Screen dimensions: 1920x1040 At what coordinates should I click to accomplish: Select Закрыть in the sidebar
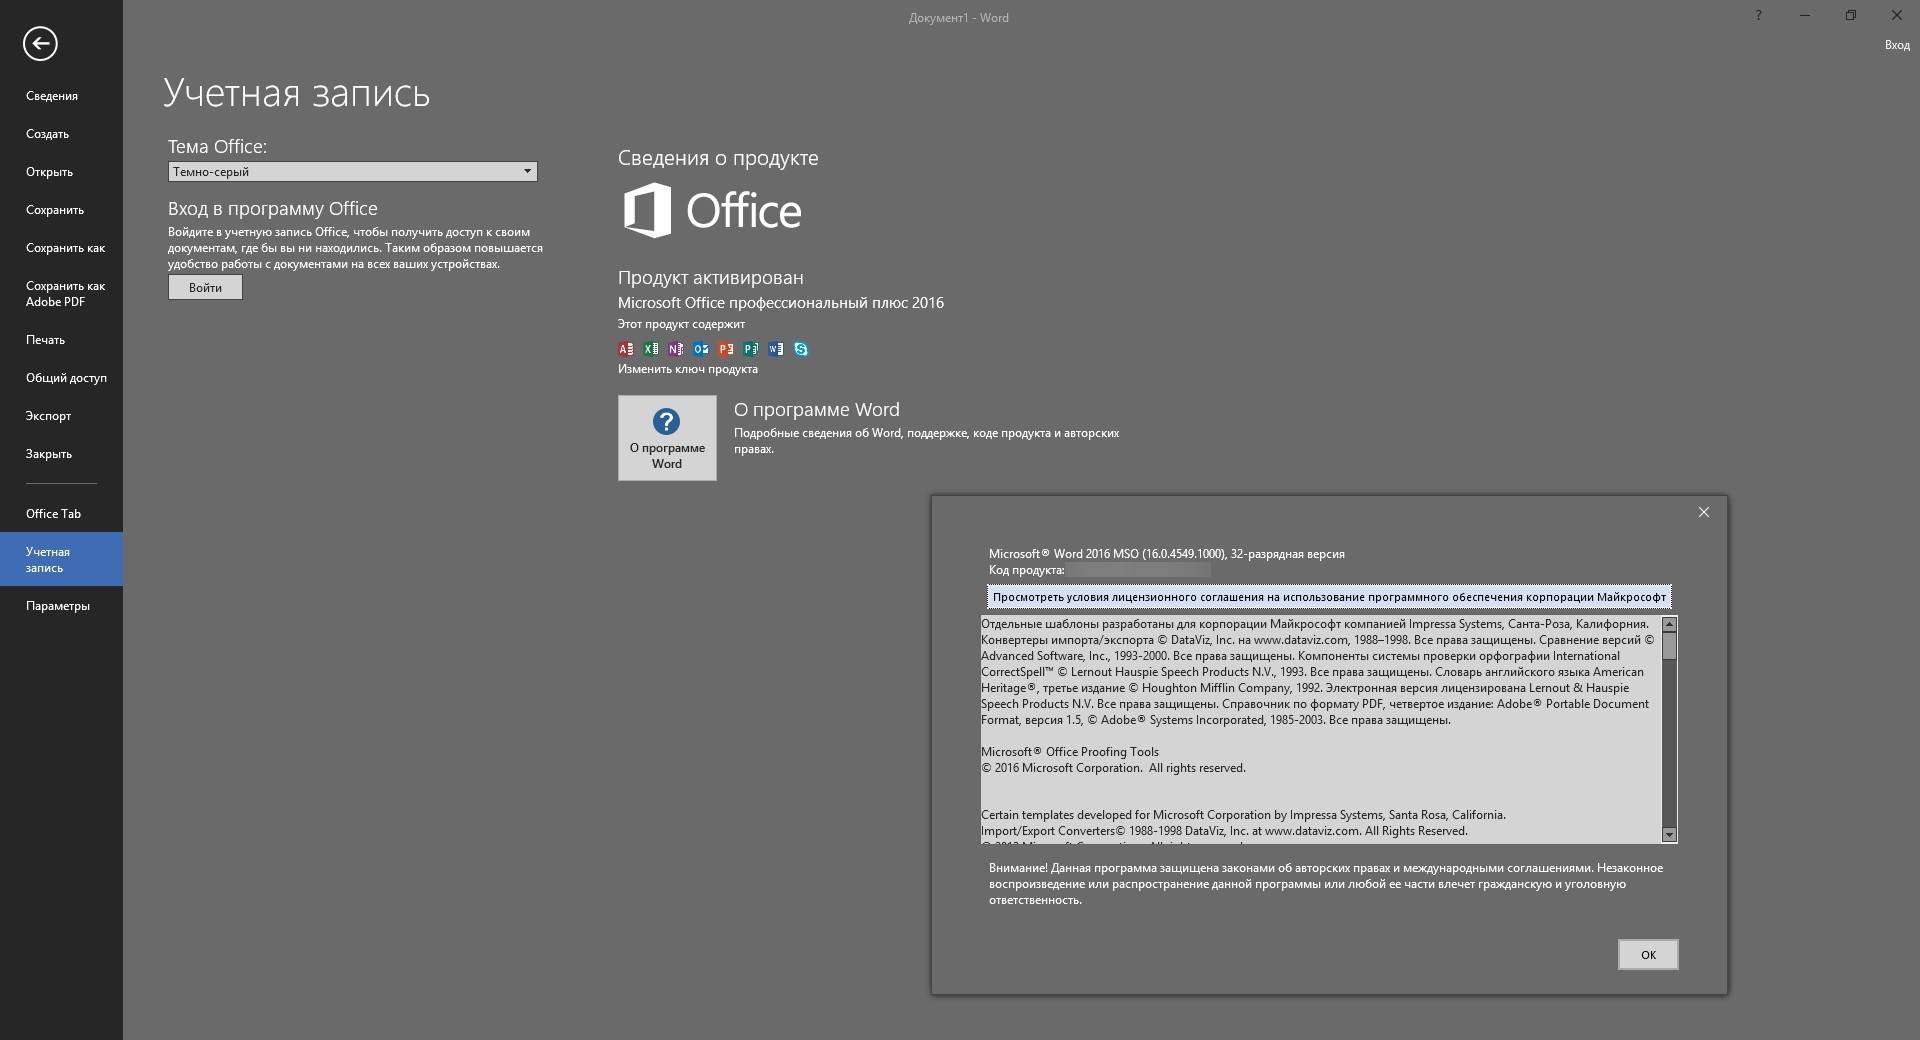61,454
